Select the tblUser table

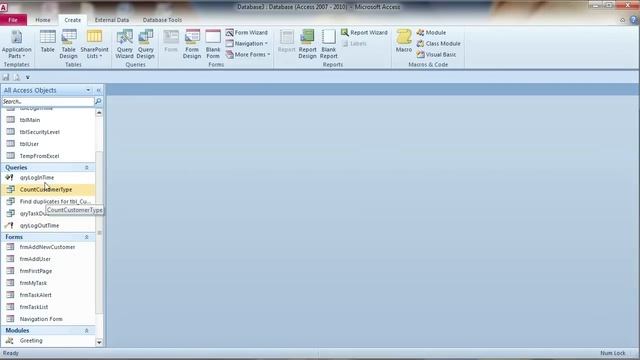(x=48, y=144)
